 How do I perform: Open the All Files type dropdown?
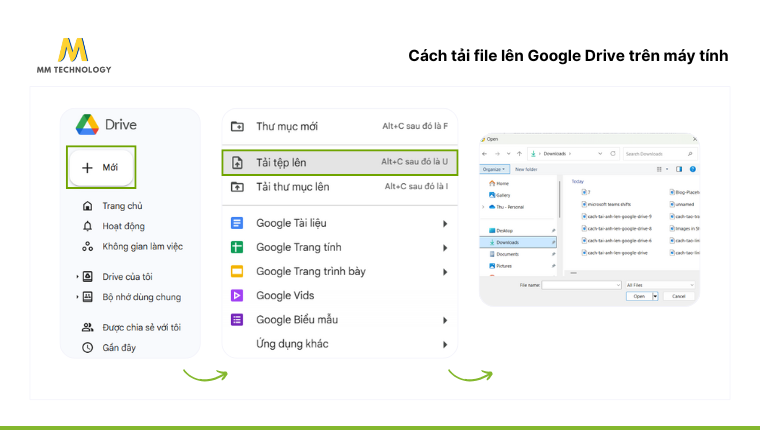click(660, 285)
